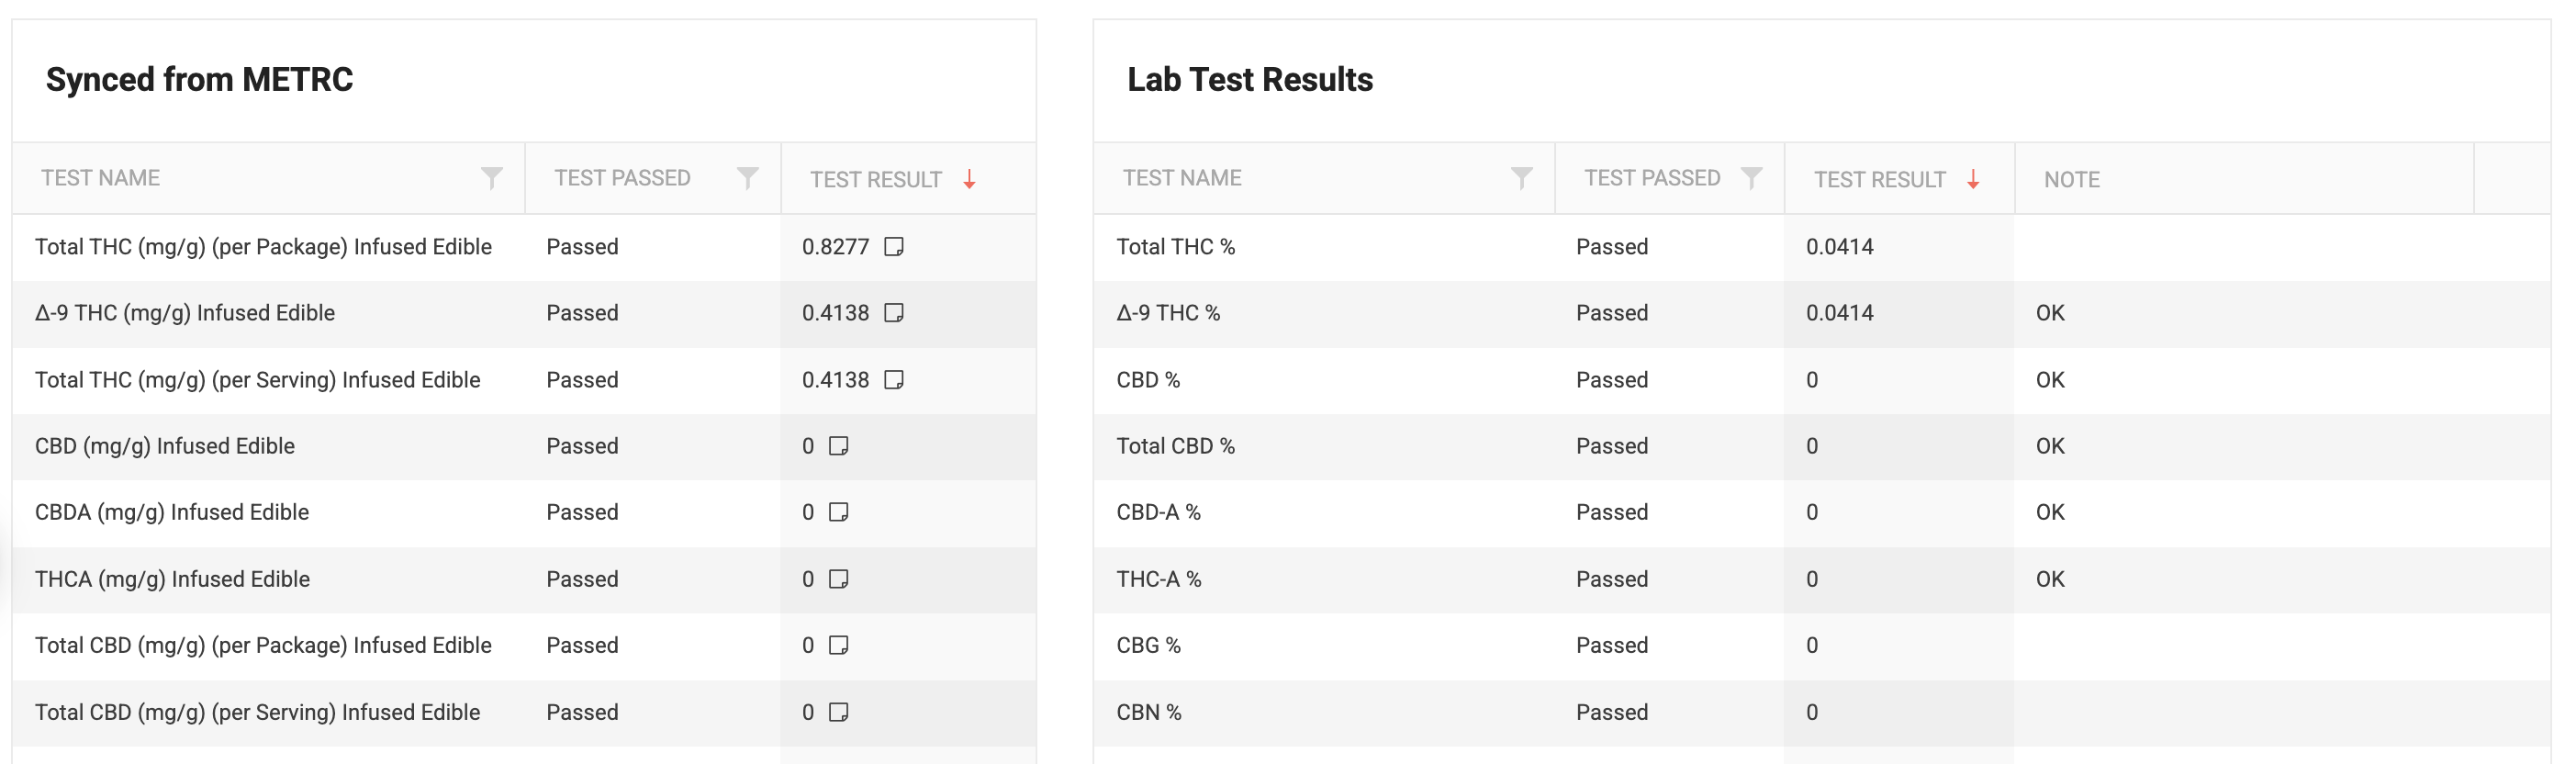Viewport: 2576px width, 764px height.
Task: Select the CBN % lab result row
Action: pos(1149,712)
